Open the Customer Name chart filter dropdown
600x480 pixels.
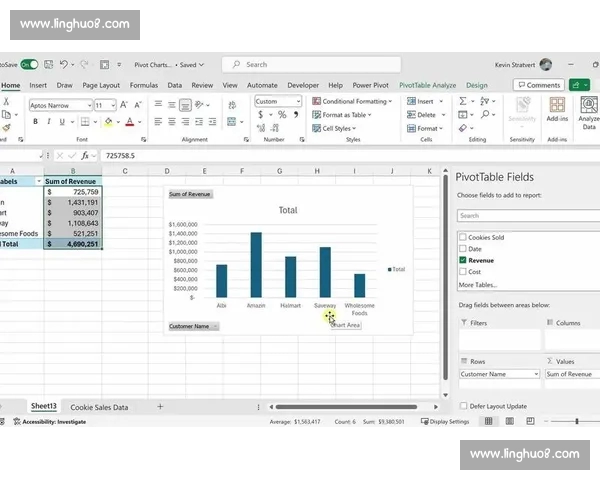pyautogui.click(x=194, y=326)
